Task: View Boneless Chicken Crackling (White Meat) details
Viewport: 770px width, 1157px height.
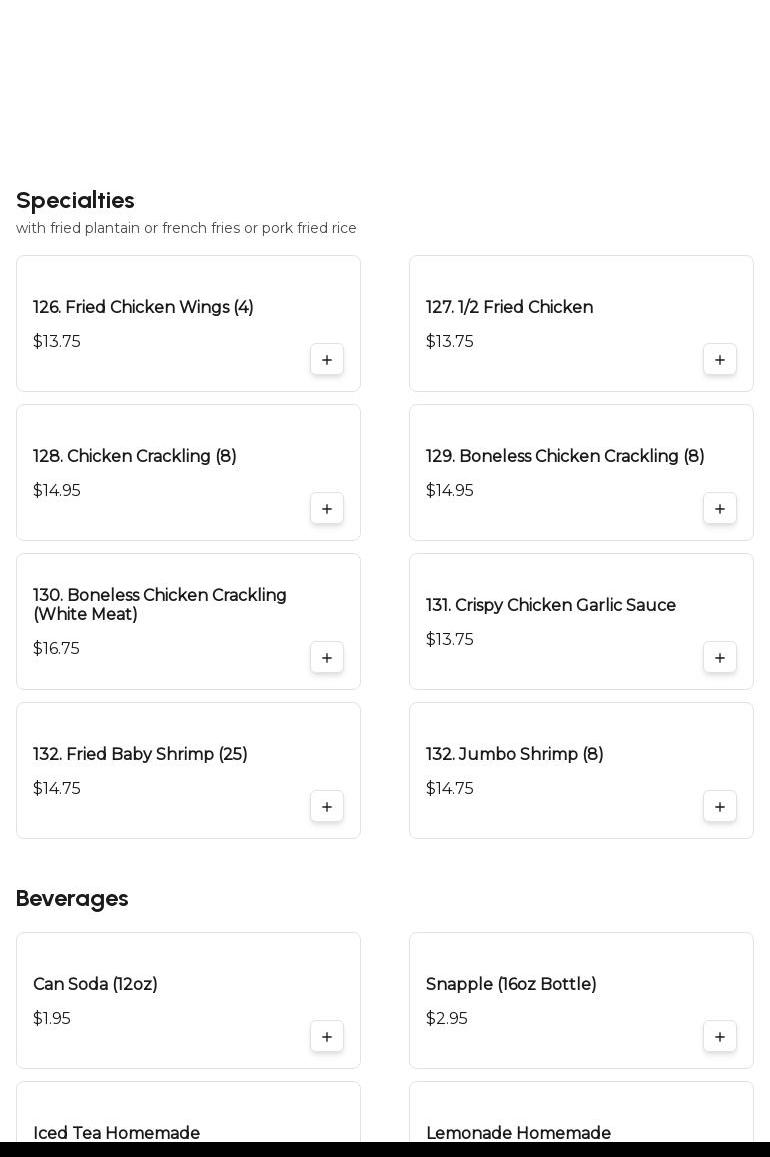Action: point(160,605)
